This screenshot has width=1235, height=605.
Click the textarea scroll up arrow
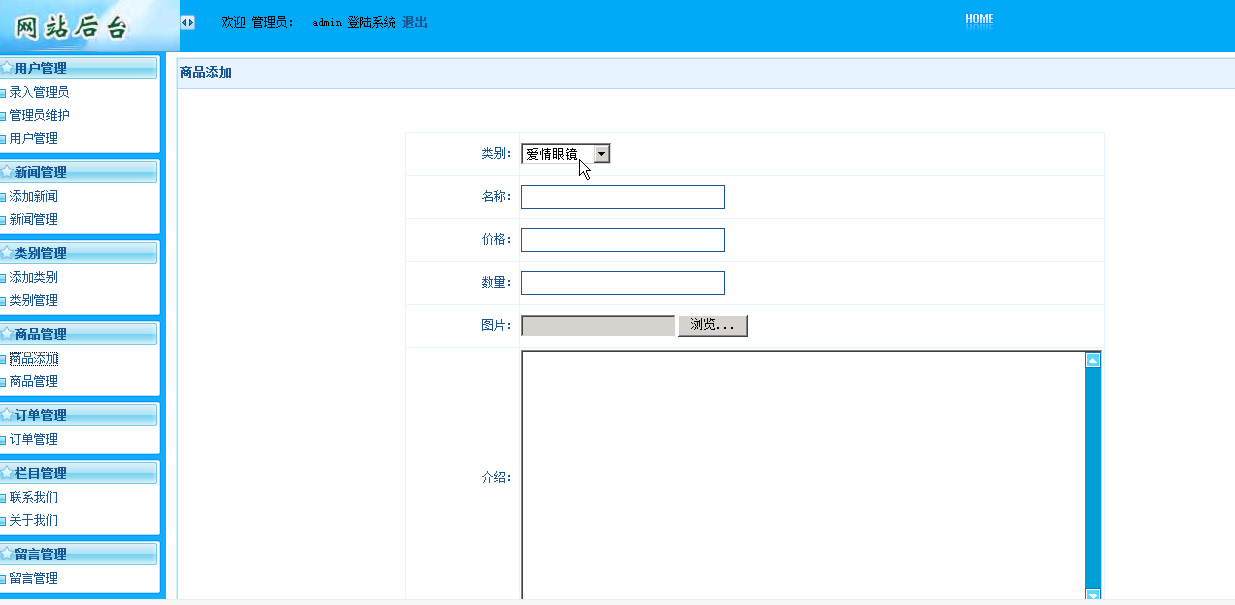(1093, 360)
